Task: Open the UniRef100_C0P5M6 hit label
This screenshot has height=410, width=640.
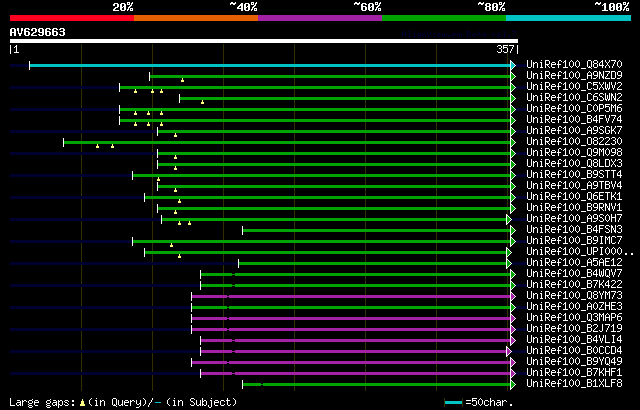Action: 574,109
